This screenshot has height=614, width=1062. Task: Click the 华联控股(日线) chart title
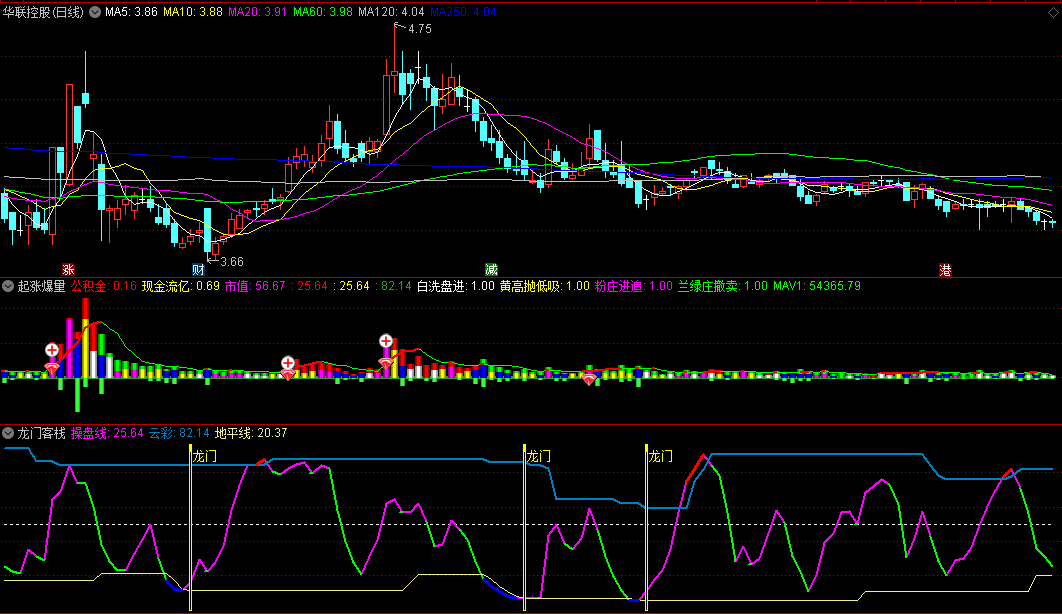[x=43, y=12]
